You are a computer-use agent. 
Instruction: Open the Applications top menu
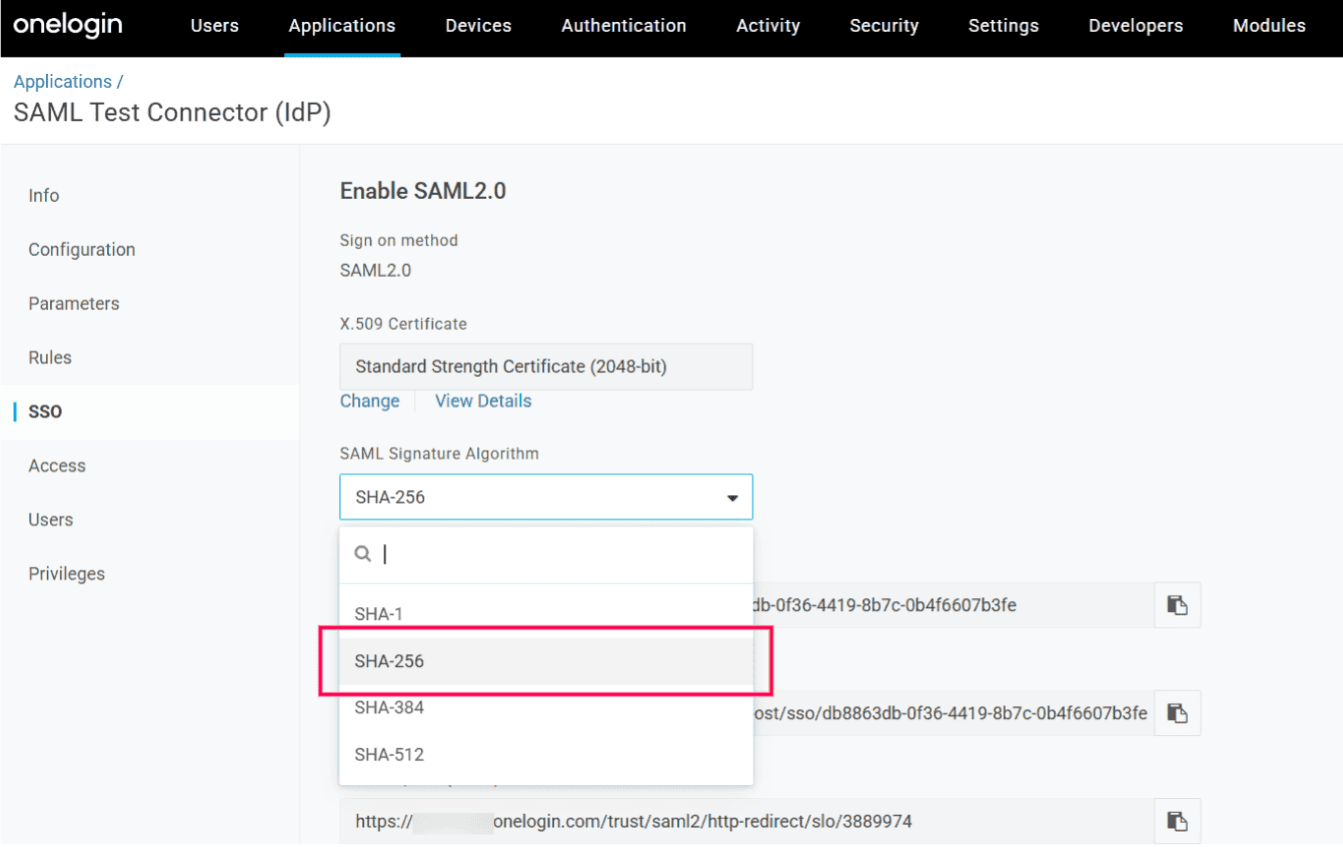(x=342, y=26)
